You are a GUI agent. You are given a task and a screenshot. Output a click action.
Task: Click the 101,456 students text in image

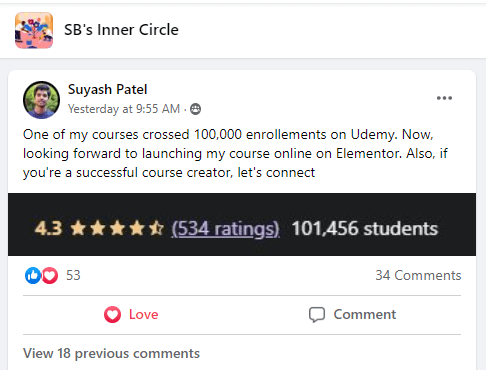point(365,229)
